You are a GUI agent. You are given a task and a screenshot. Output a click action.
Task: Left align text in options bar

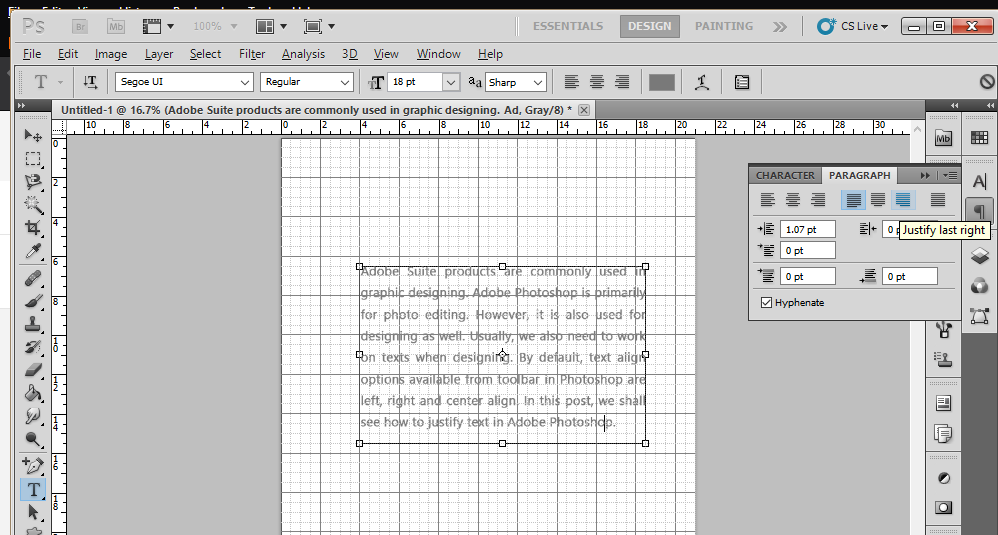click(572, 82)
